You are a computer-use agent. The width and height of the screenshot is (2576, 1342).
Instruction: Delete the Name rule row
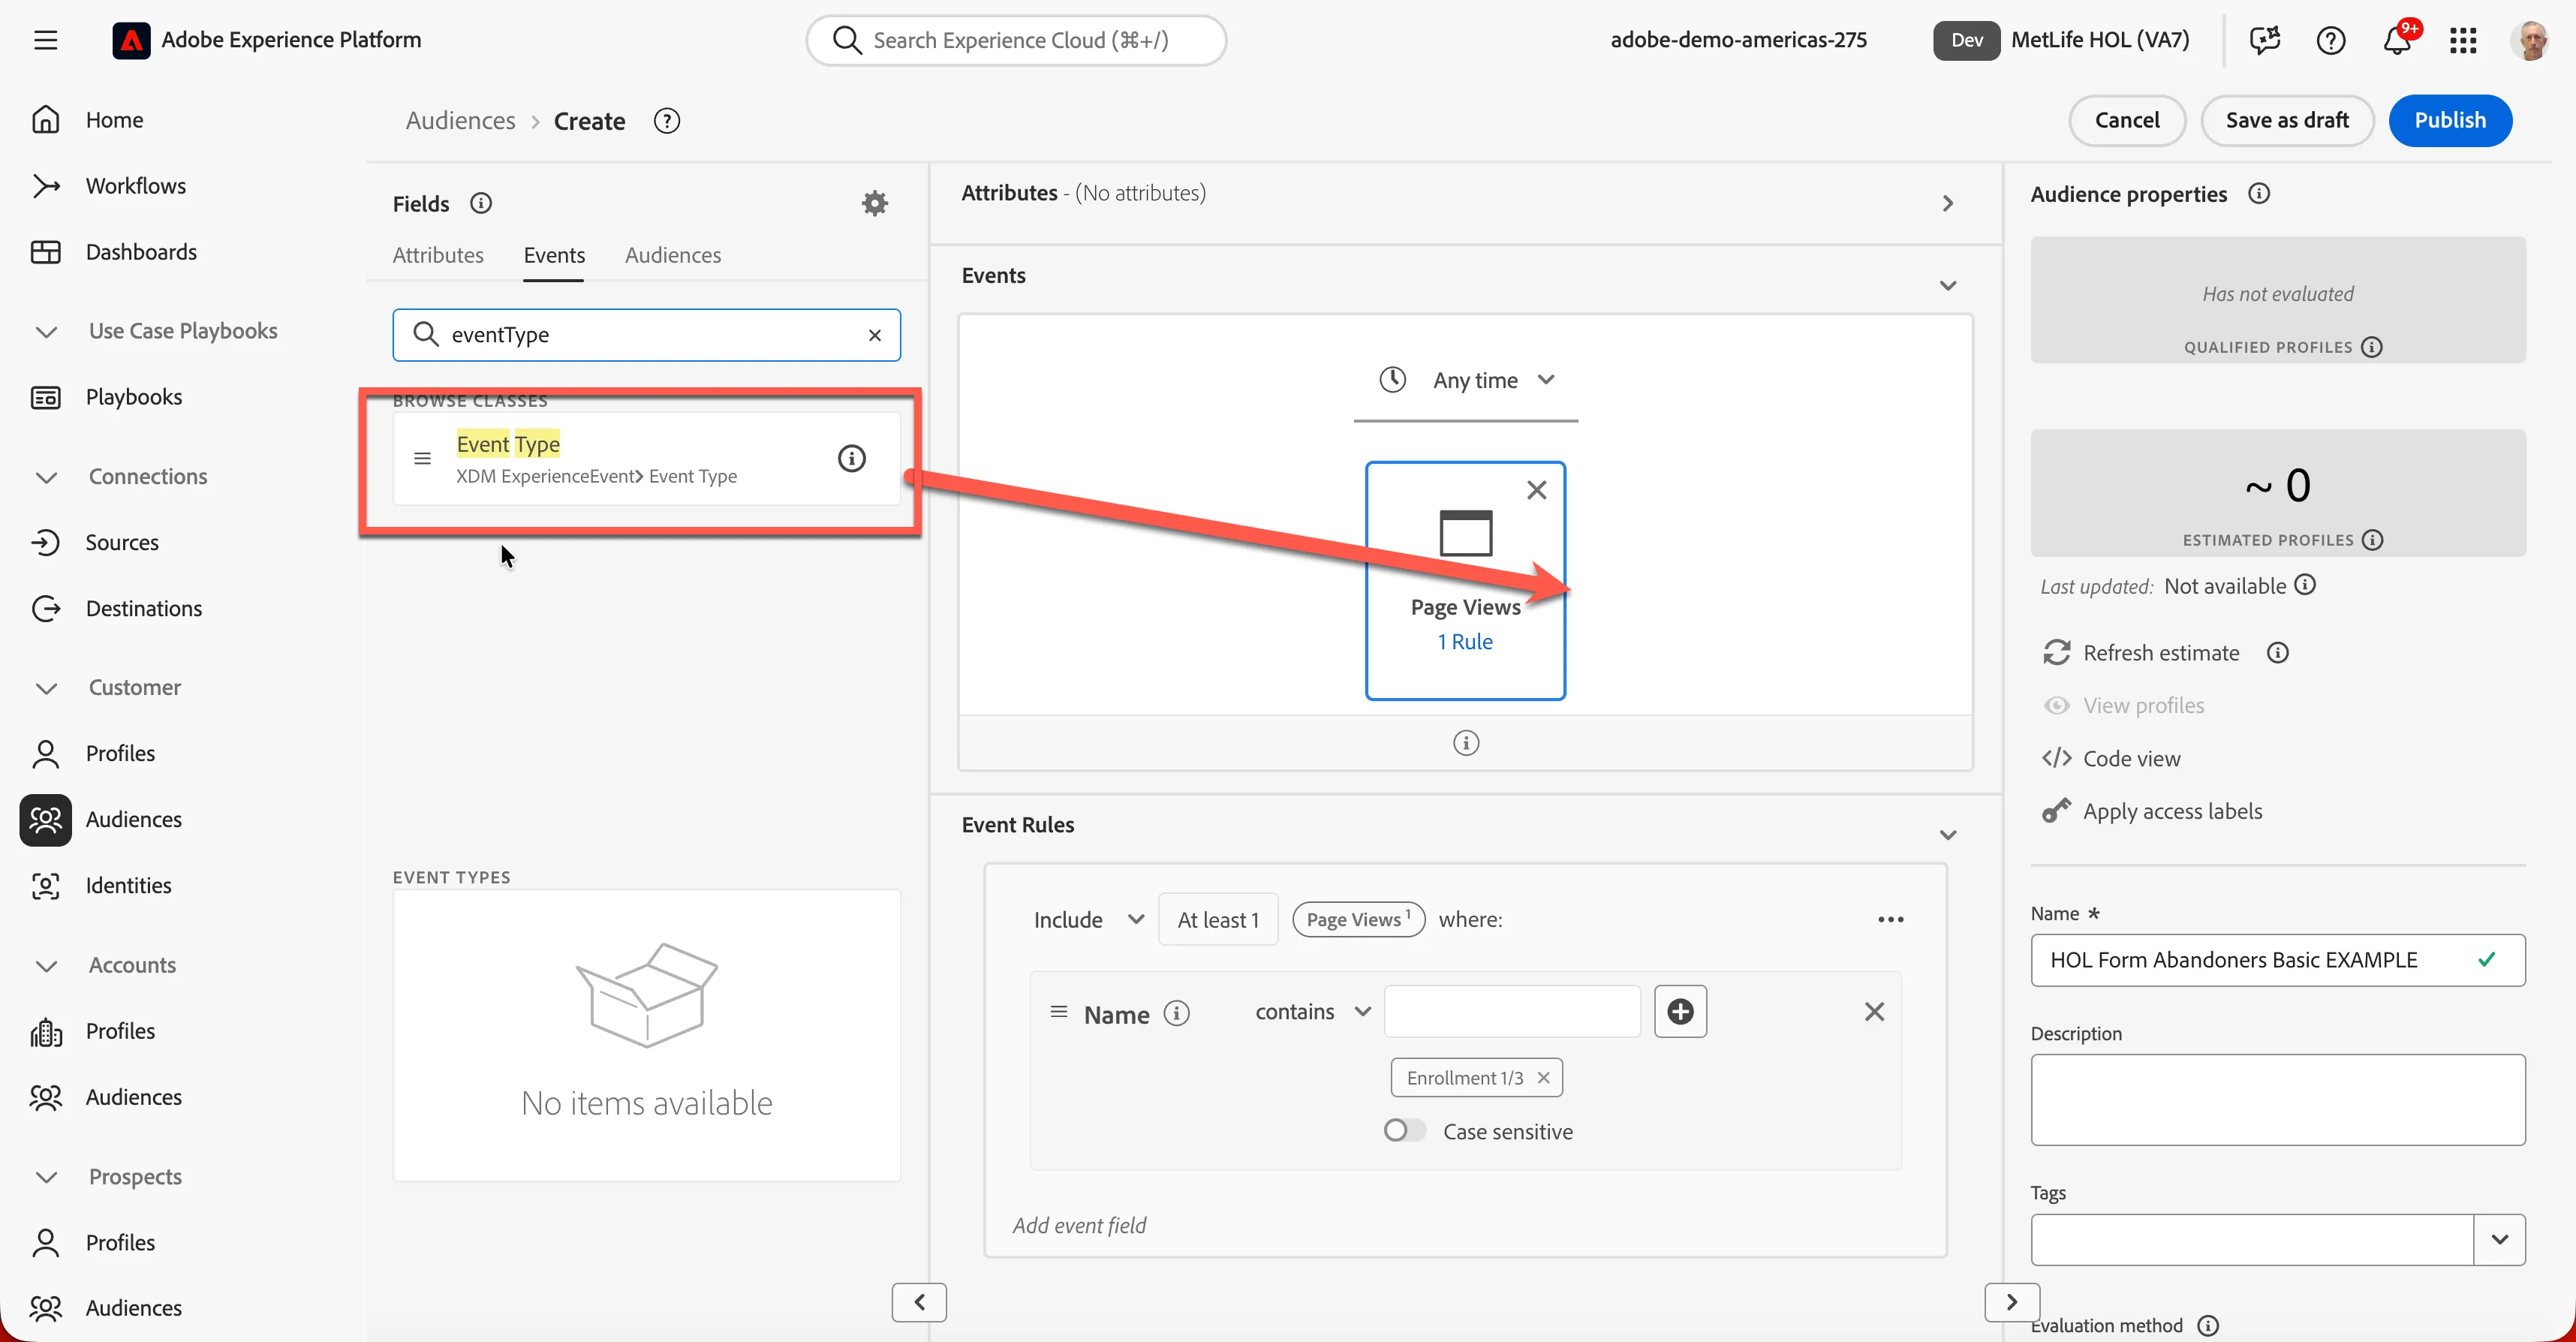pos(1874,1011)
